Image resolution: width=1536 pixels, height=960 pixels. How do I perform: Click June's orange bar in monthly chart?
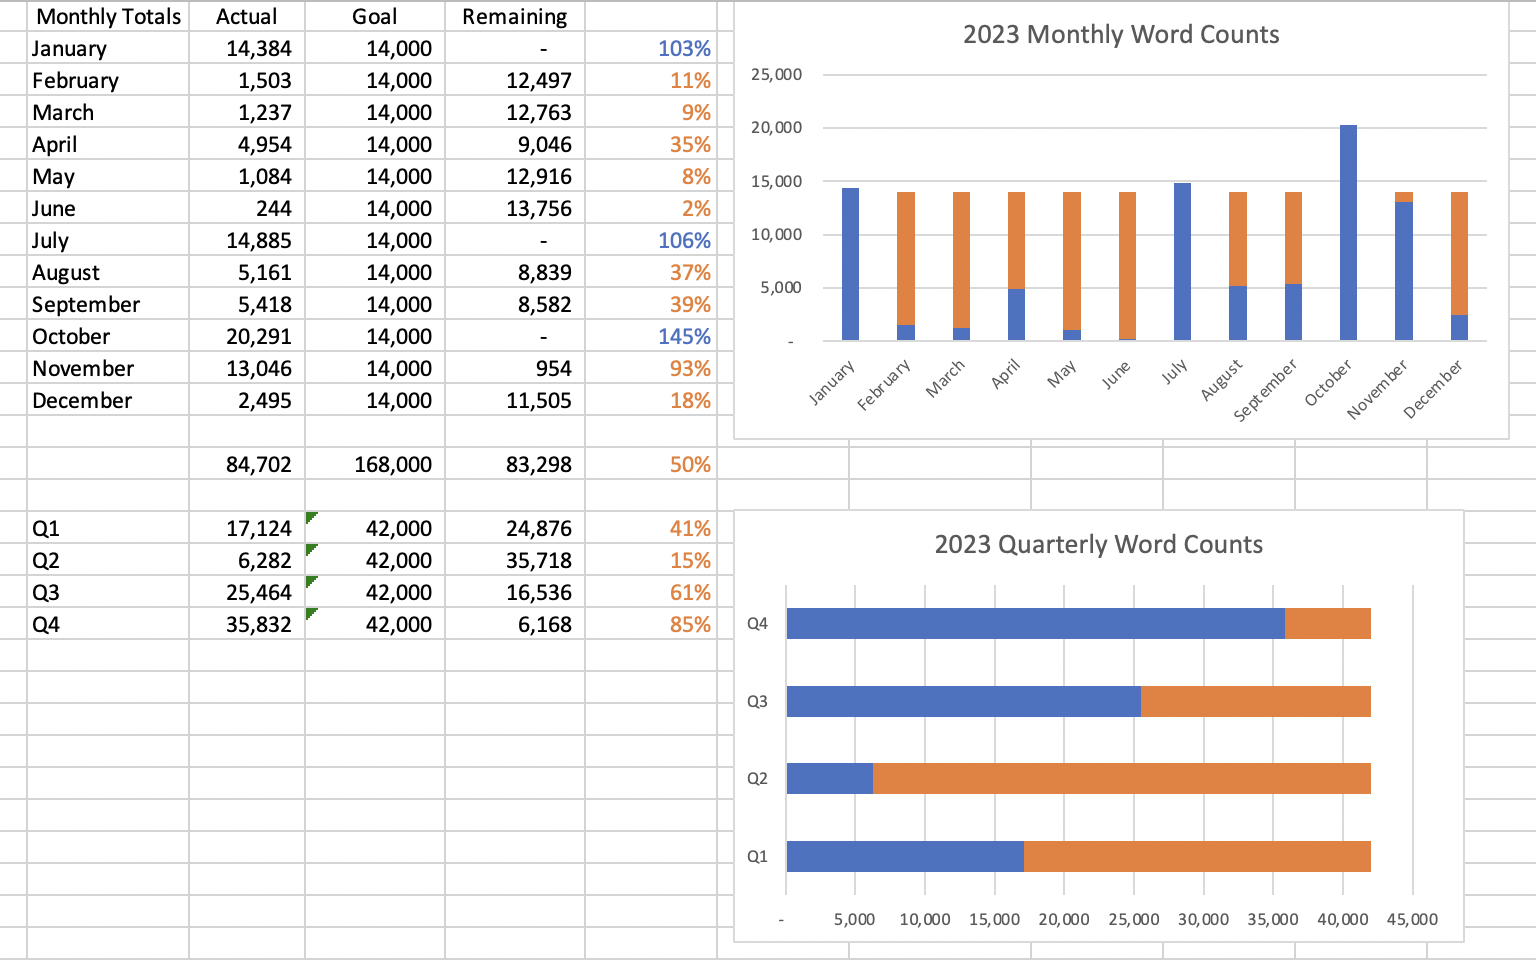(x=1127, y=265)
